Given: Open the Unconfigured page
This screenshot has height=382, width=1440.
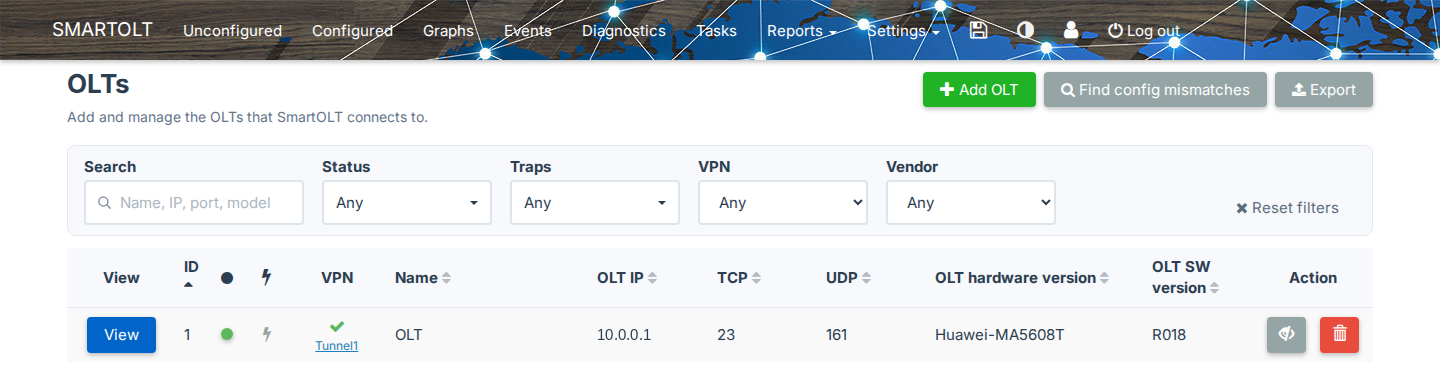Looking at the screenshot, I should (232, 31).
